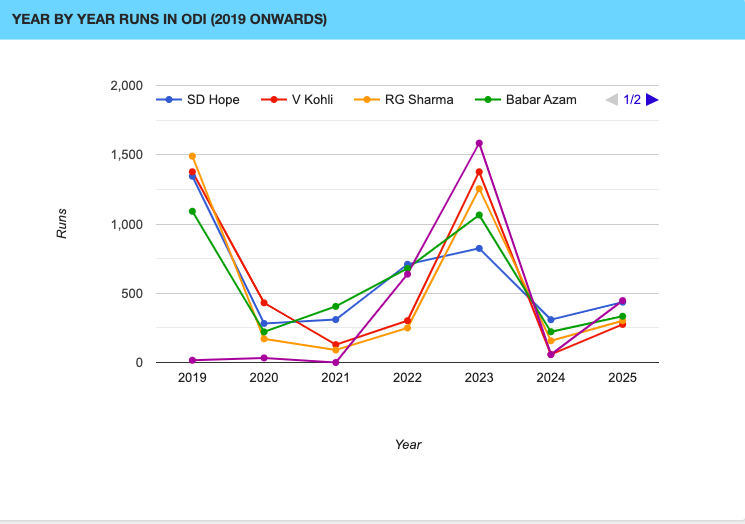Click the orange RG Sharma point for 2023
This screenshot has width=745, height=524.
(x=479, y=188)
